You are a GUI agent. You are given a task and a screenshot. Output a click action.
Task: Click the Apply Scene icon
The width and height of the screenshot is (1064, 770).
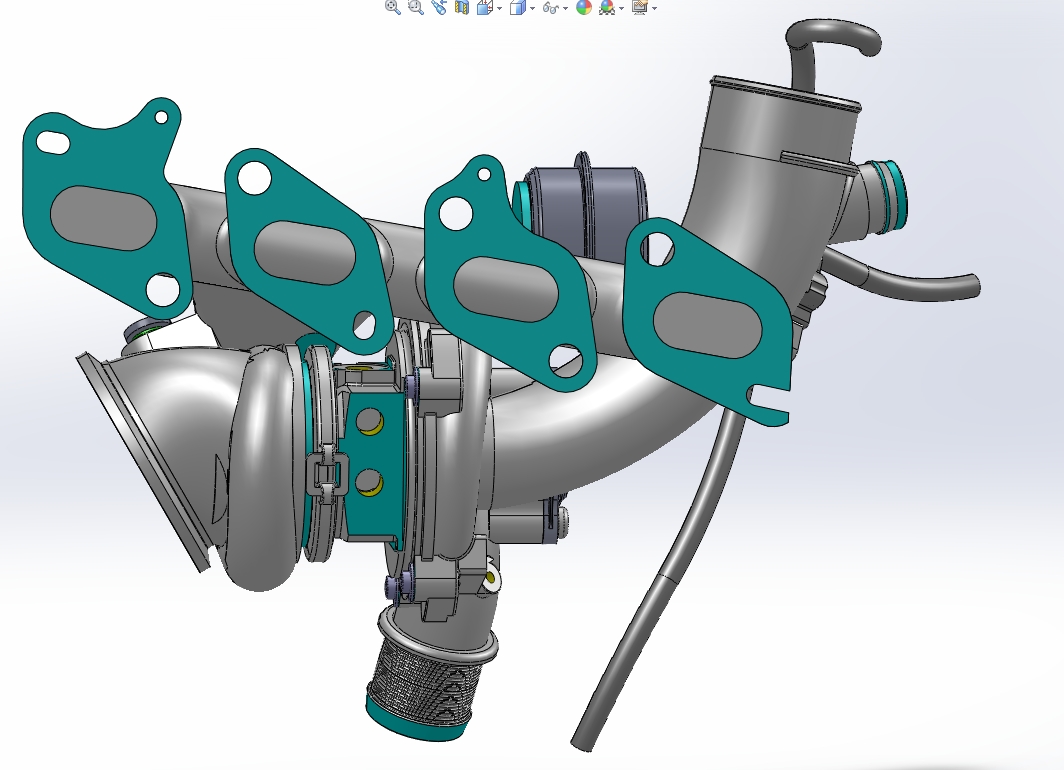607,7
